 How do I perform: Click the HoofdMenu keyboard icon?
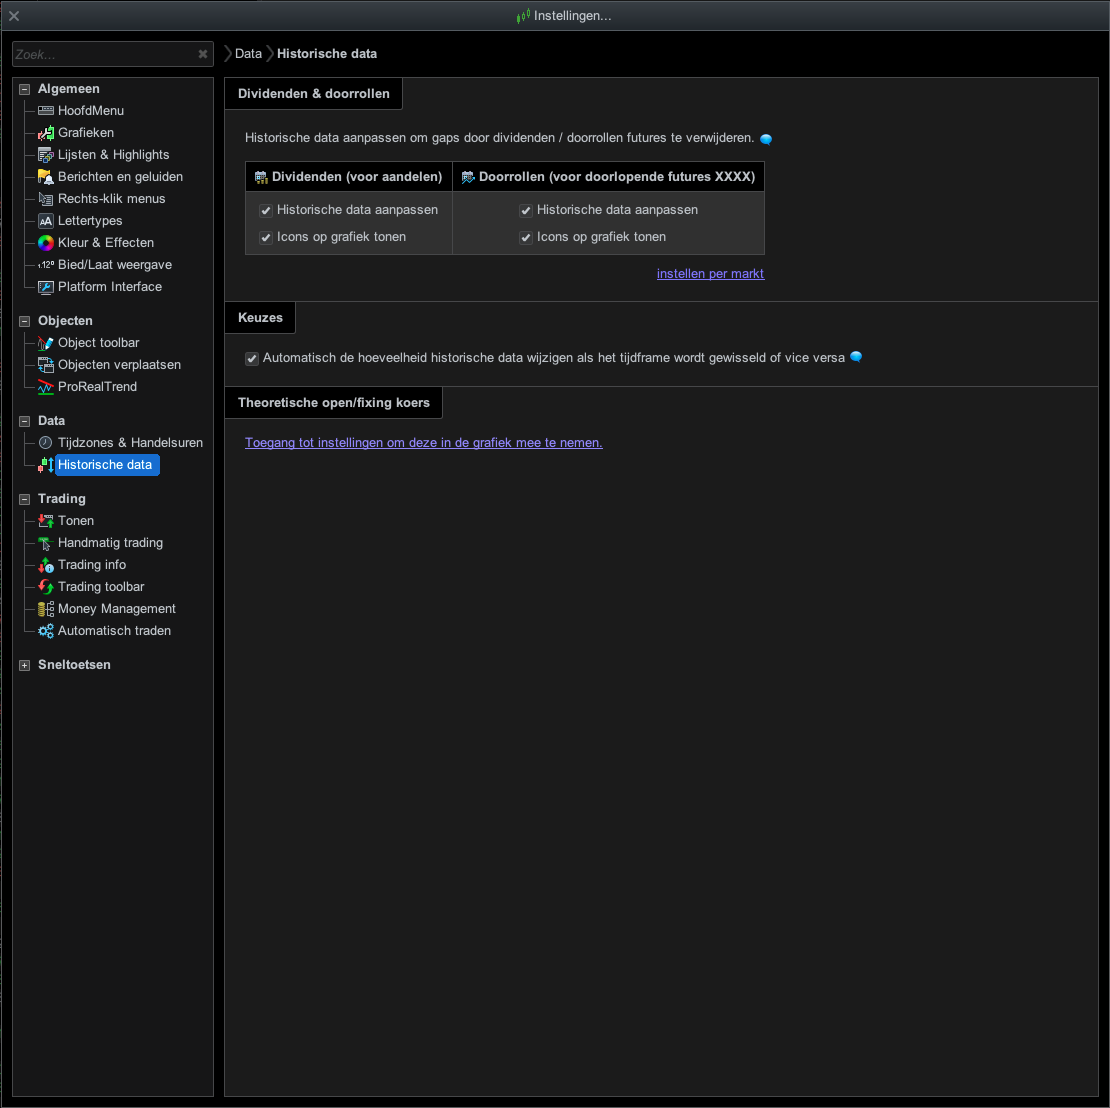pos(45,110)
